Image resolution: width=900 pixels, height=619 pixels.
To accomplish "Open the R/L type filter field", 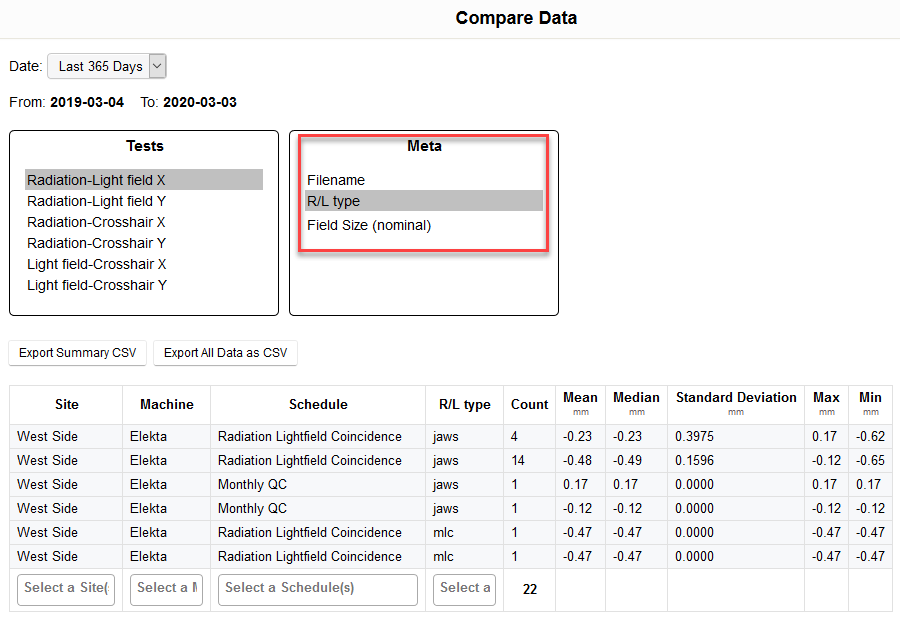I will (x=464, y=588).
